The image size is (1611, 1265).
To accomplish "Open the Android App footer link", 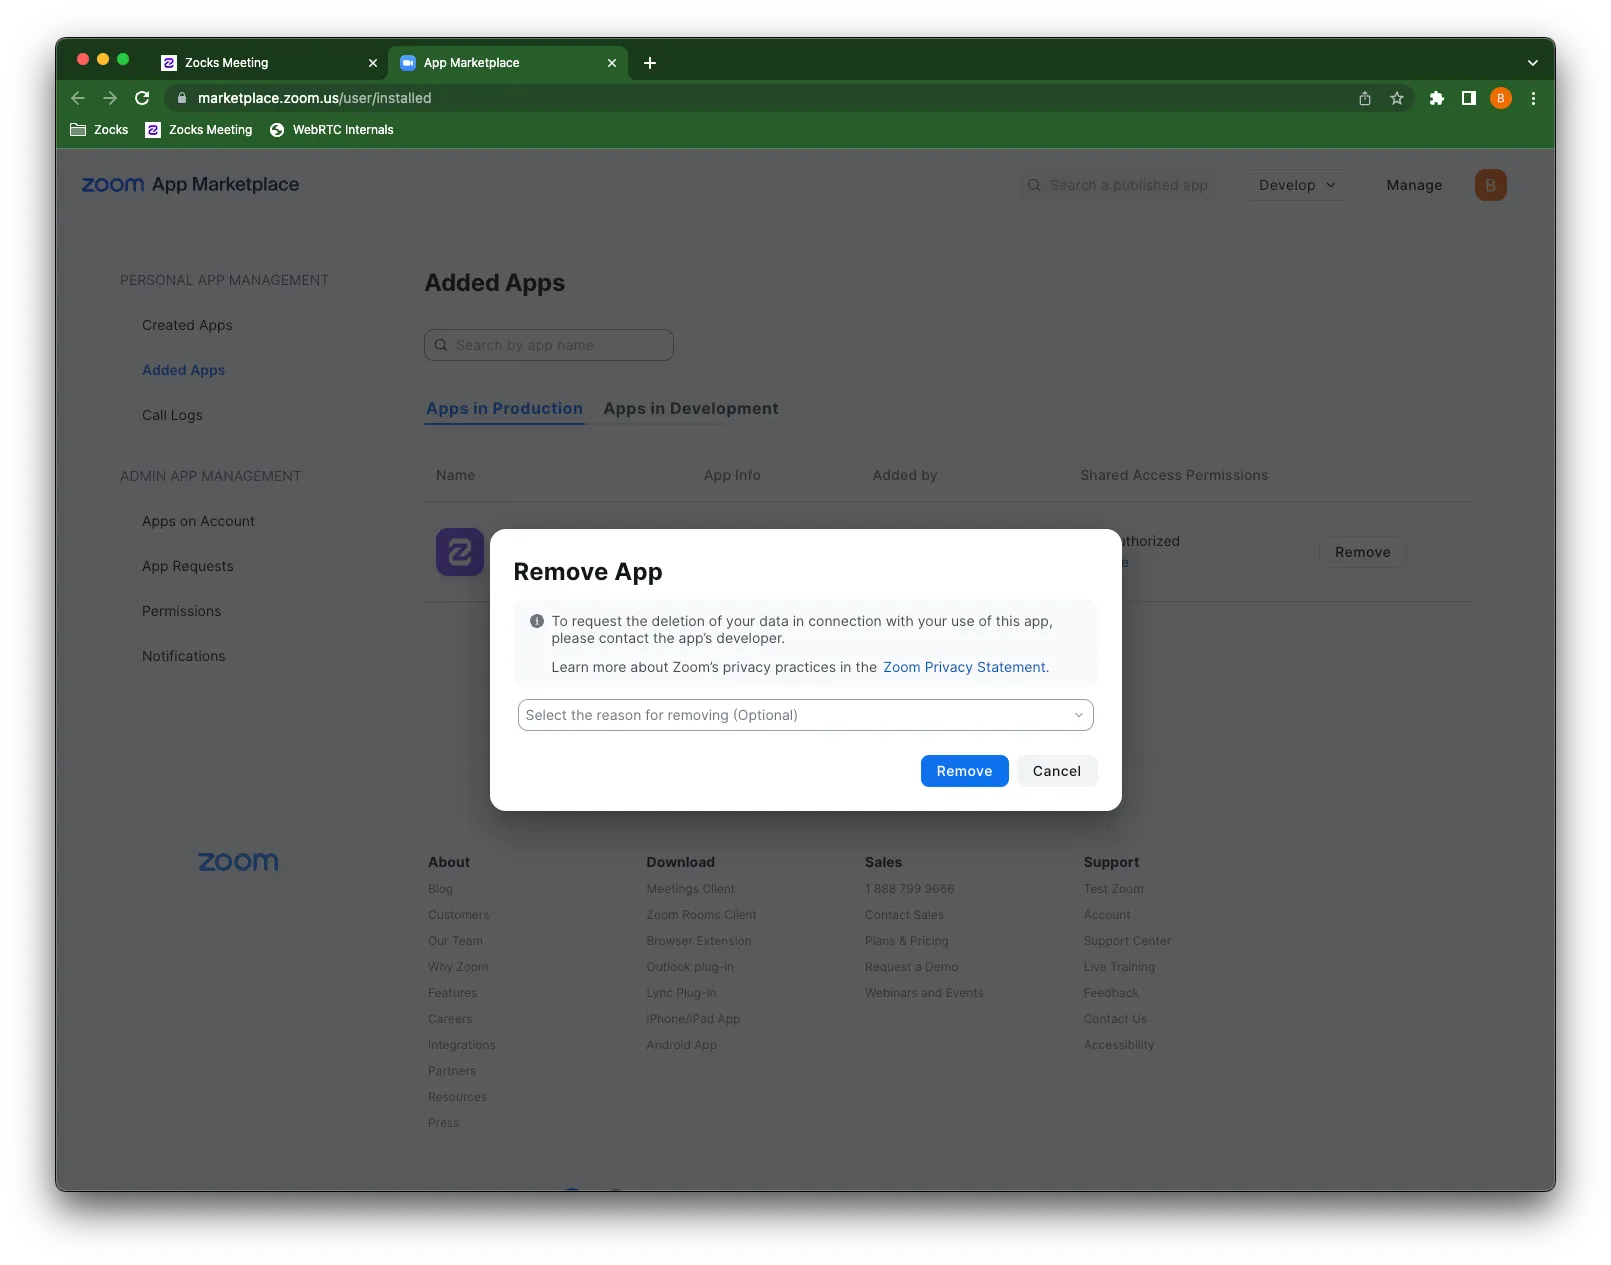I will tap(682, 1045).
